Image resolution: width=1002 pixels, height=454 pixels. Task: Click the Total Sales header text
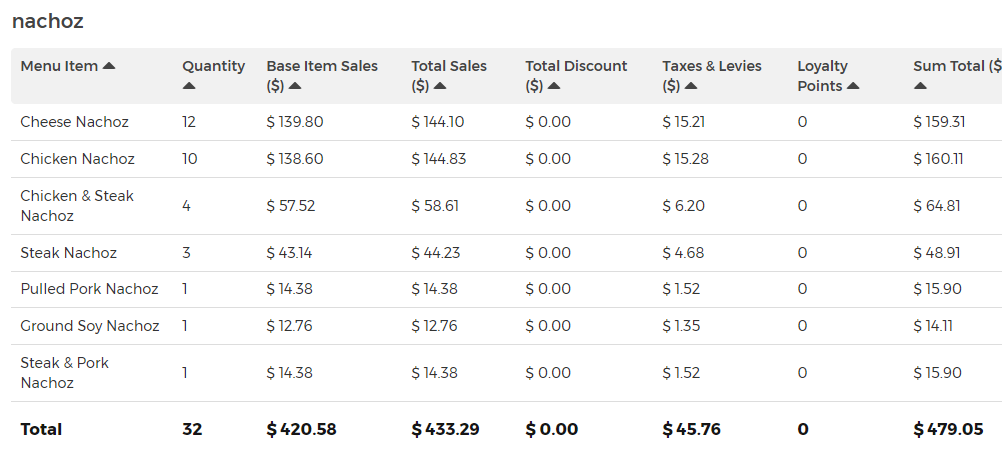click(449, 66)
